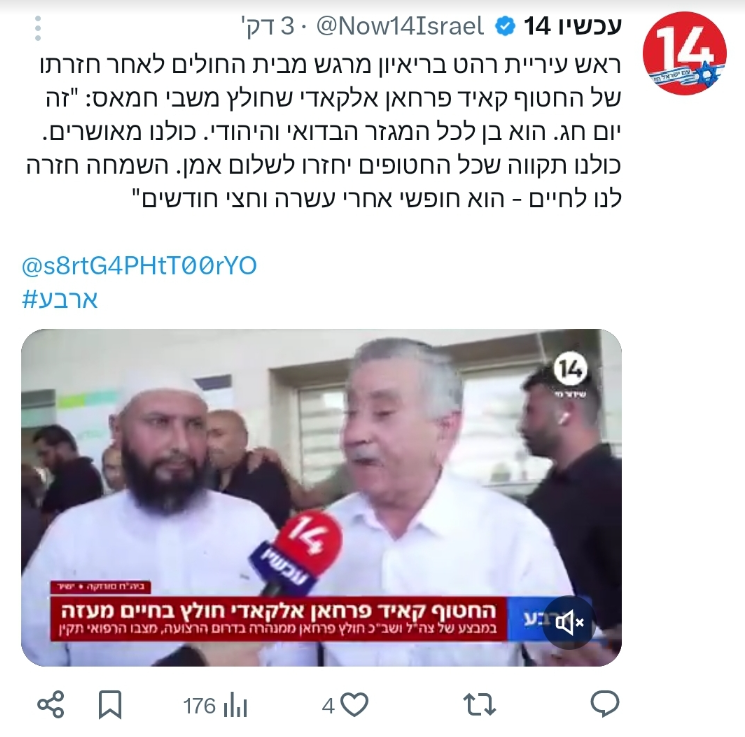Click the 176 views count
The height and width of the screenshot is (737, 745).
200,706
